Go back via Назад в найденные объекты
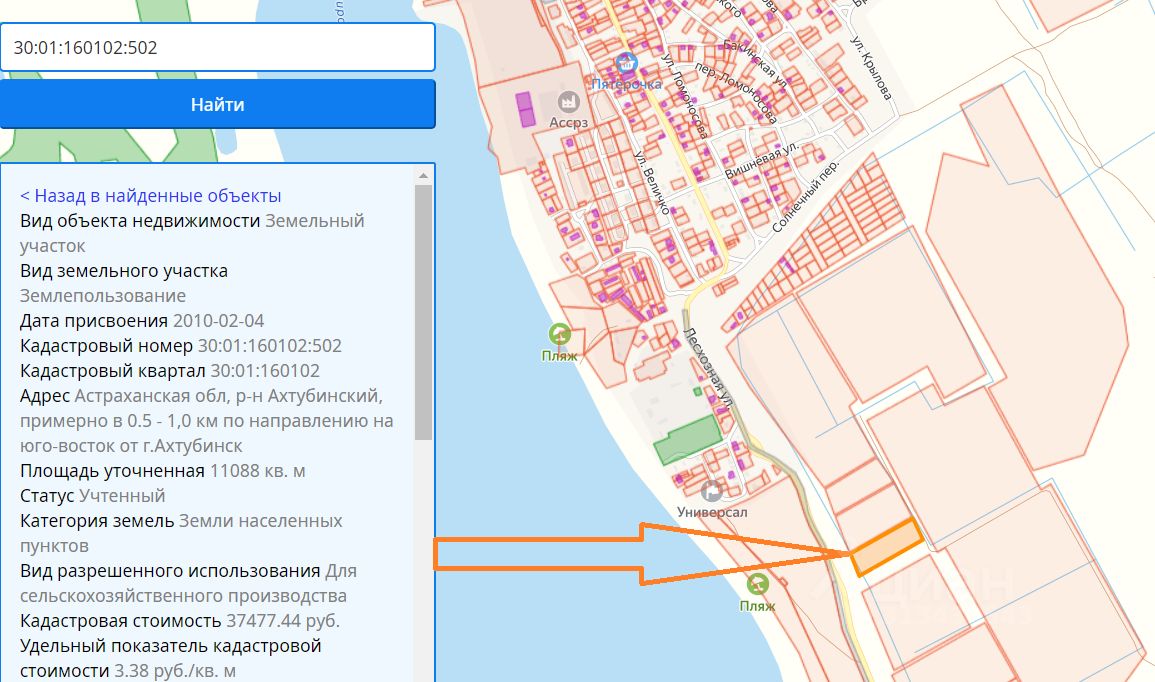1155x682 pixels. point(150,196)
